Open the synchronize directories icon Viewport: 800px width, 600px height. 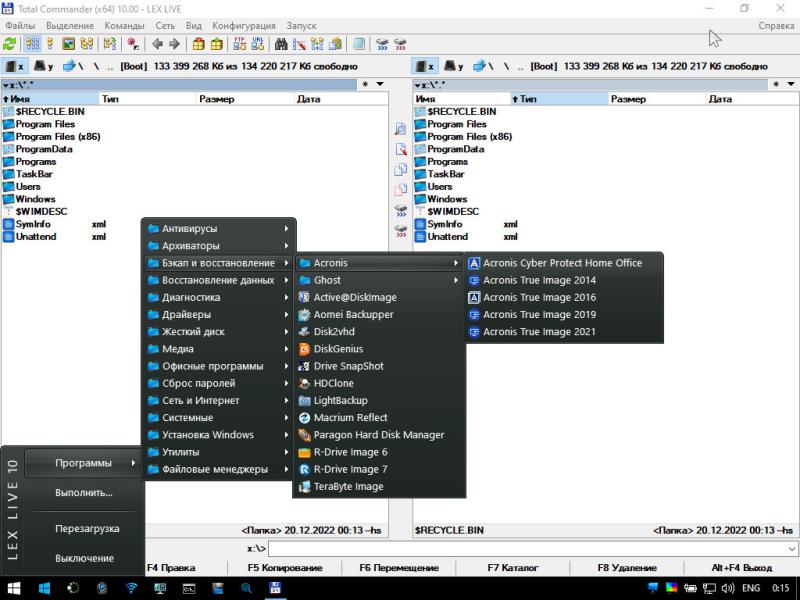[317, 44]
